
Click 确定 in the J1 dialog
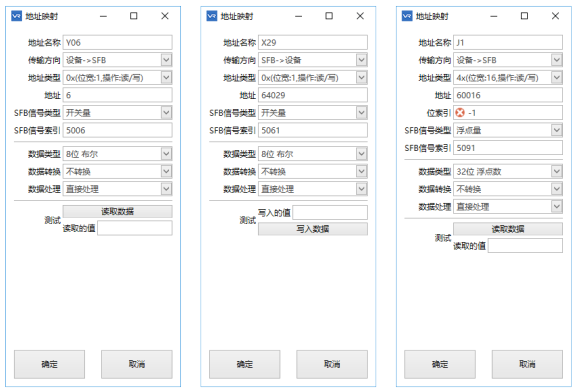(440, 364)
